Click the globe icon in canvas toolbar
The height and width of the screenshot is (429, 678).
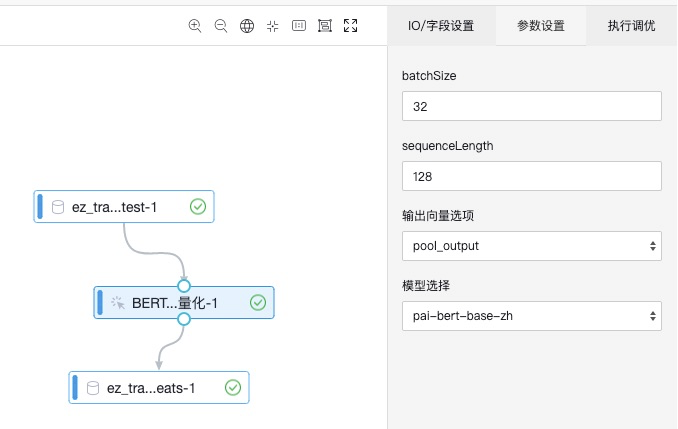pyautogui.click(x=247, y=26)
